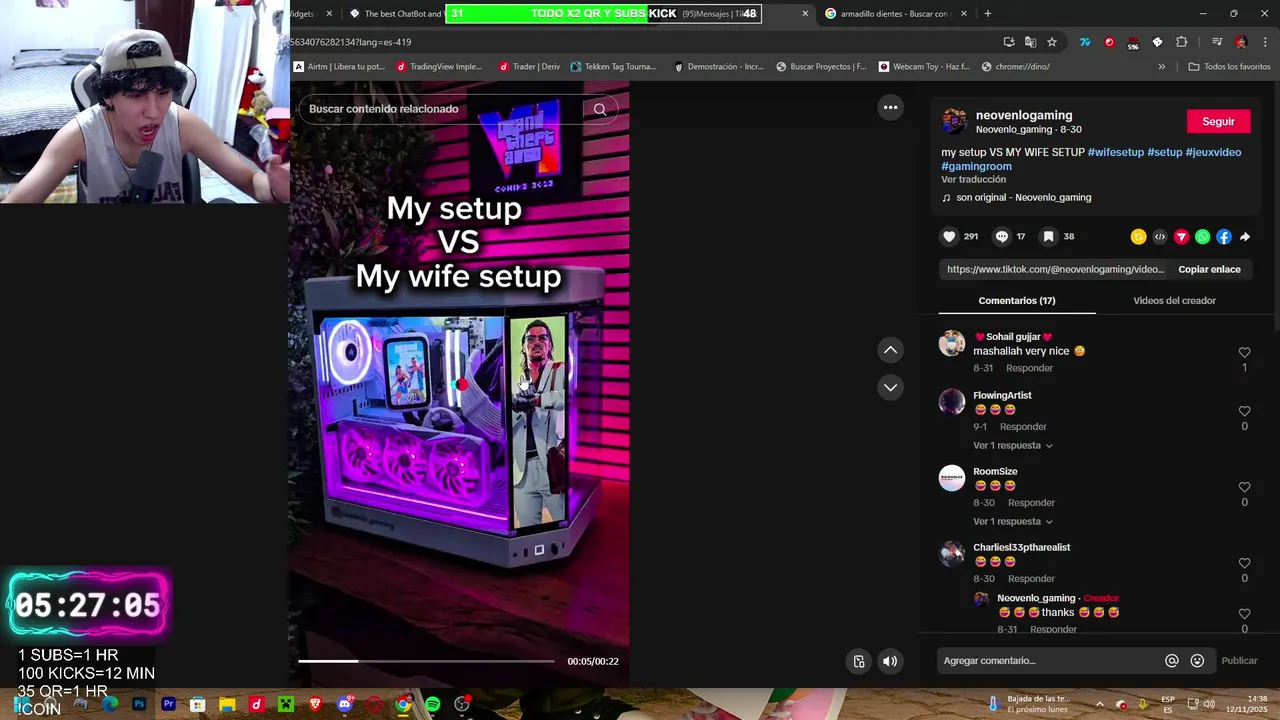Switch to armadillo dientes browser tab
The image size is (1280, 720).
[x=893, y=14]
